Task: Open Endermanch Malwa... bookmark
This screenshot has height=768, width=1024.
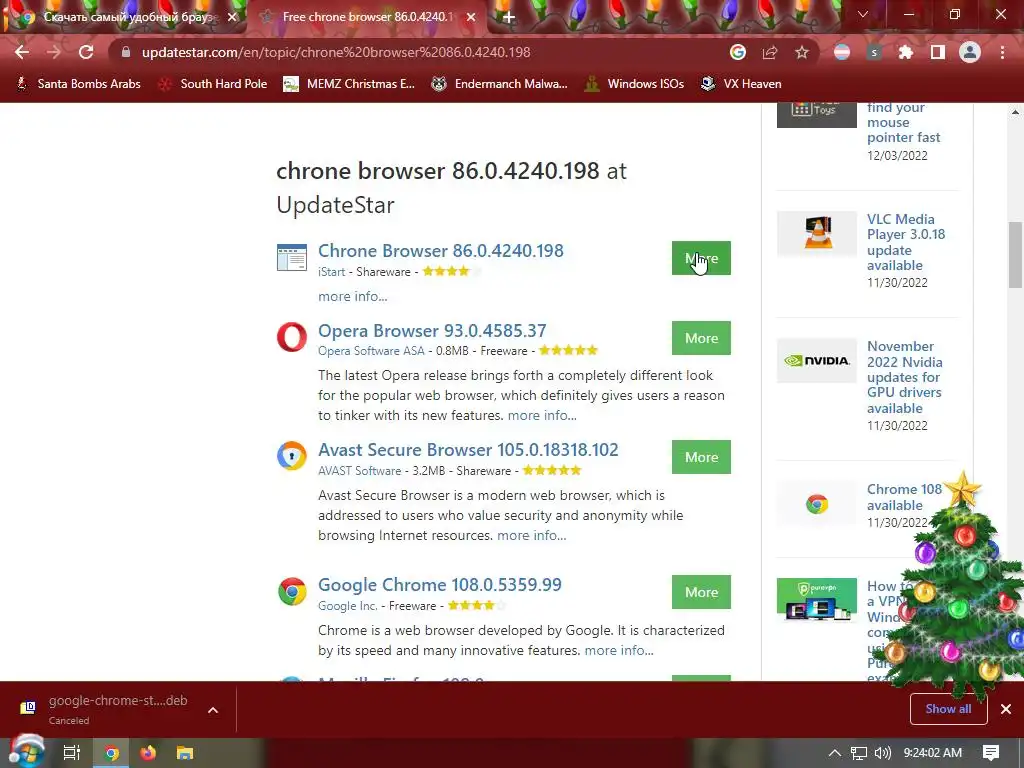Action: click(x=499, y=84)
